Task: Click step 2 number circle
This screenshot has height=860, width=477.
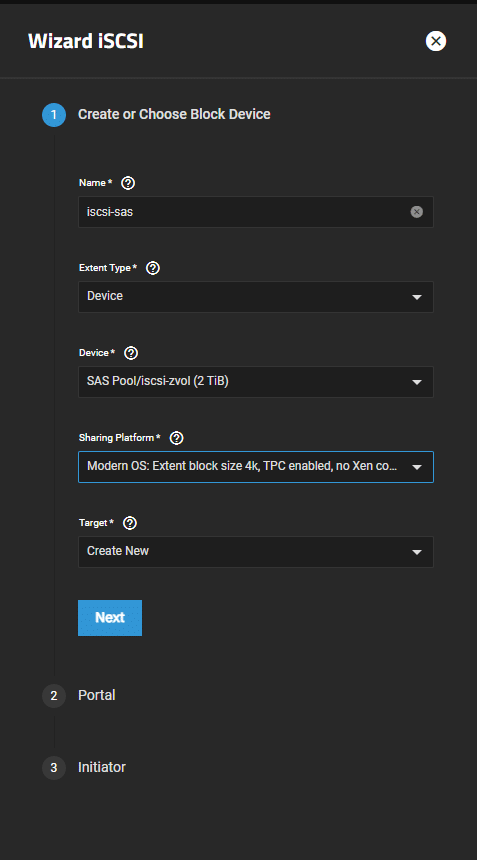Action: pos(54,696)
